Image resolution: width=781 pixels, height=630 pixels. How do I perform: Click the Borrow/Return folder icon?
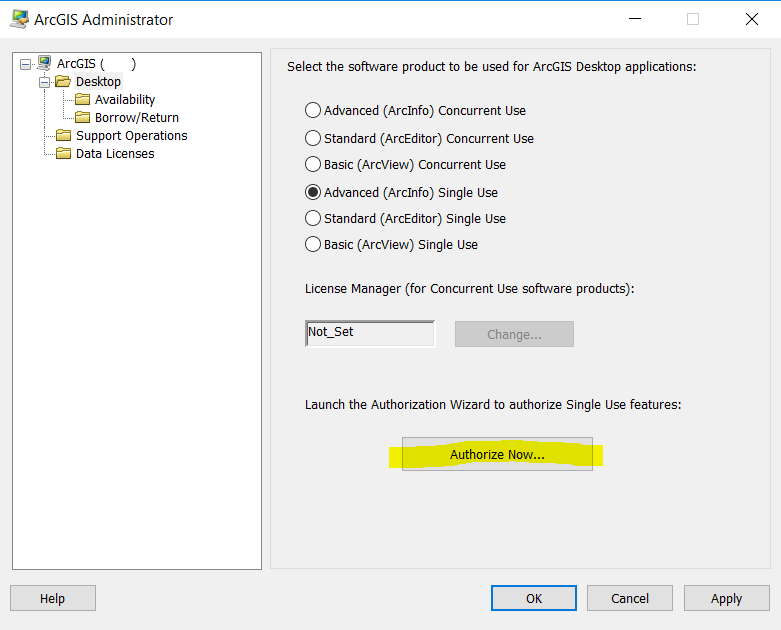coord(82,117)
